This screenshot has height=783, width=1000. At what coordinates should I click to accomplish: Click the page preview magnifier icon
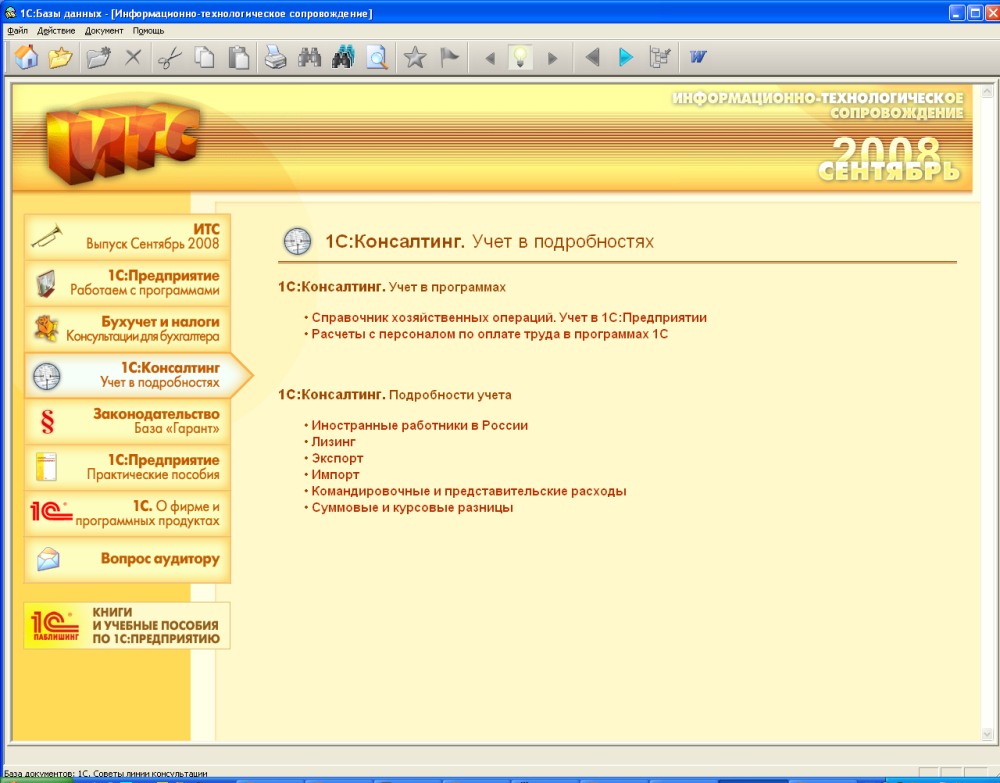tap(376, 58)
